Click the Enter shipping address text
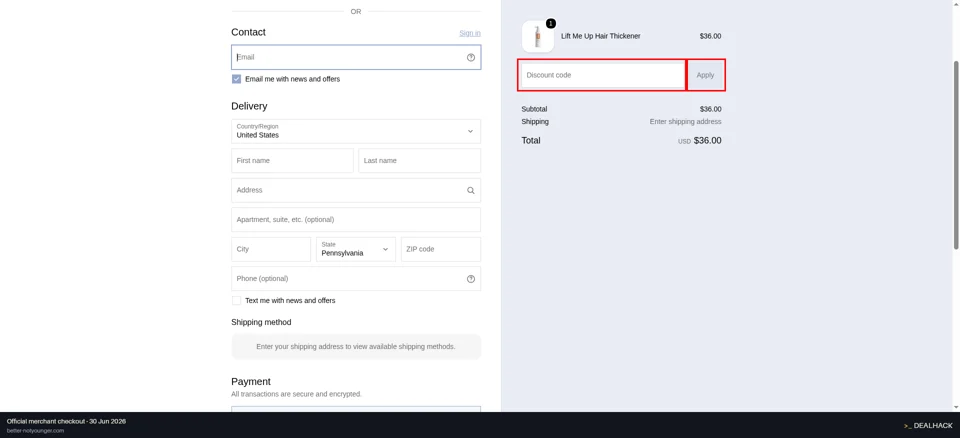Screen dimensions: 960x438 coord(685,122)
